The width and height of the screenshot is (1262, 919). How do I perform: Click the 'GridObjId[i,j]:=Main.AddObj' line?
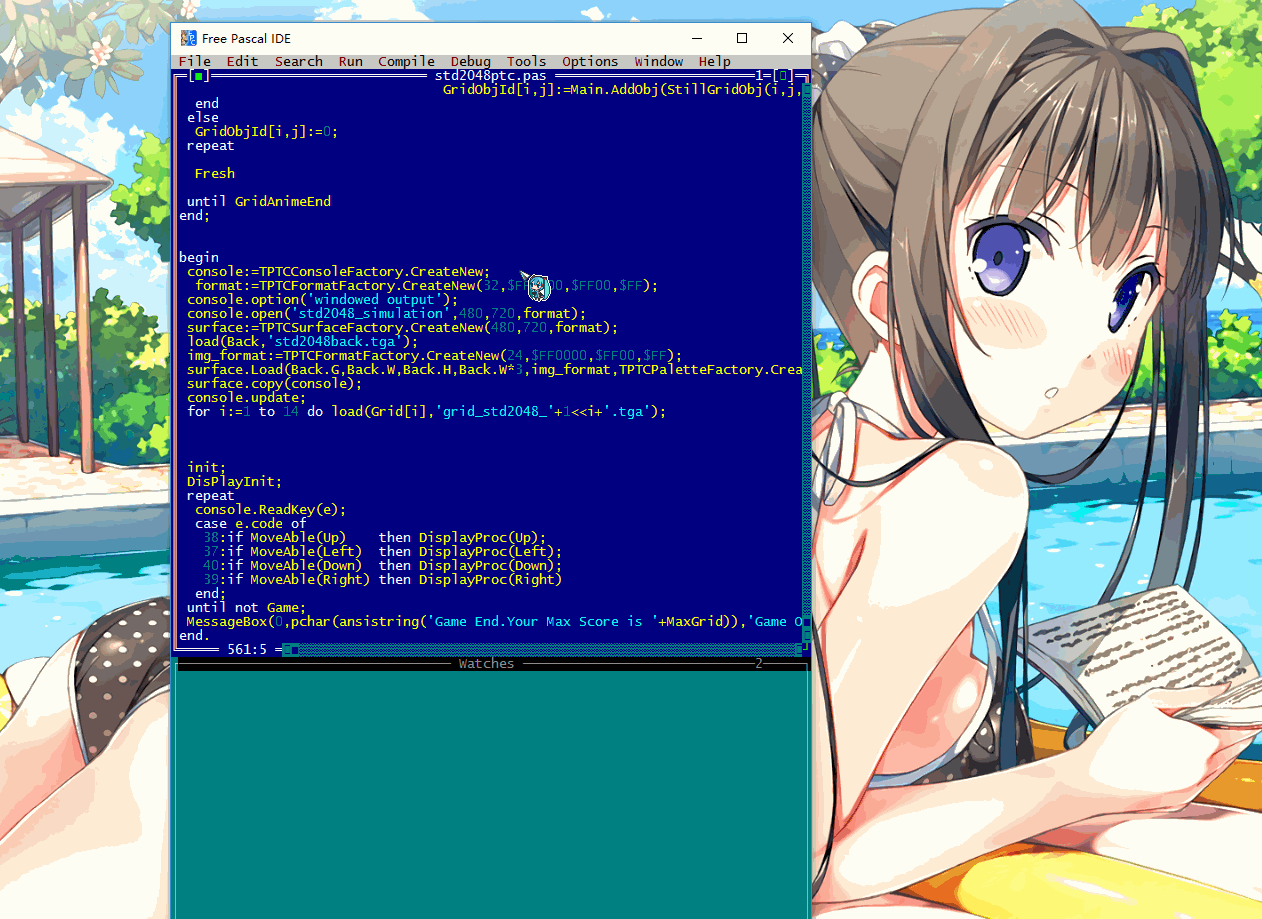tap(622, 89)
